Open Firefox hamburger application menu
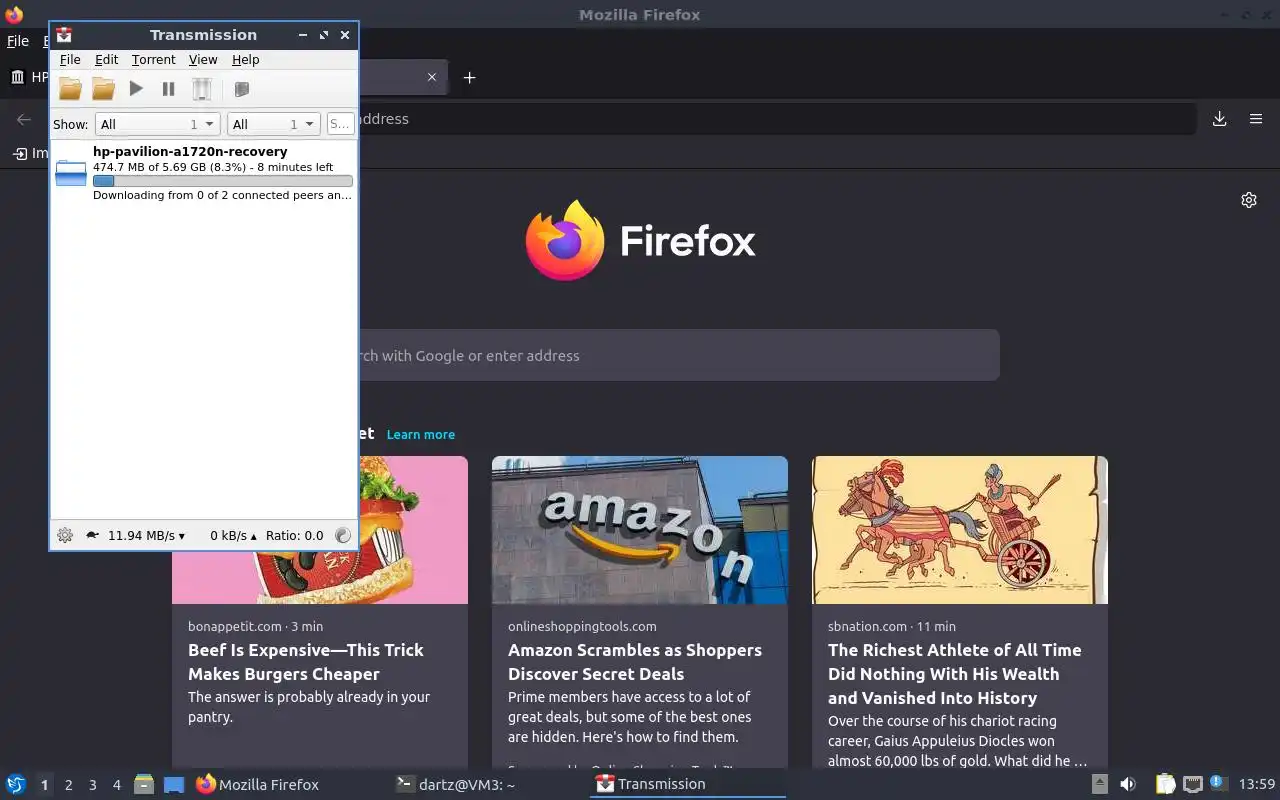1280x800 pixels. click(x=1256, y=119)
